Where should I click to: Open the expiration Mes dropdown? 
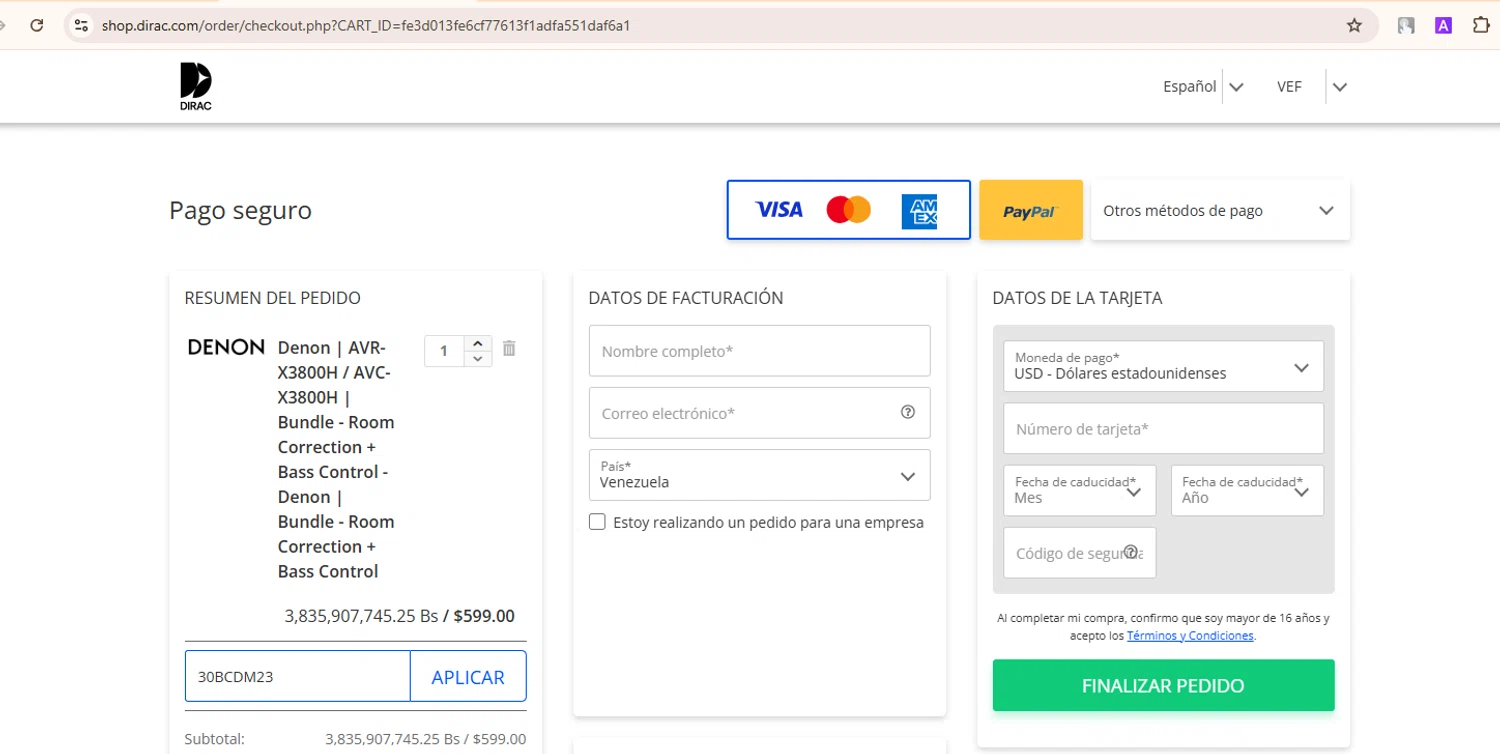point(1079,490)
